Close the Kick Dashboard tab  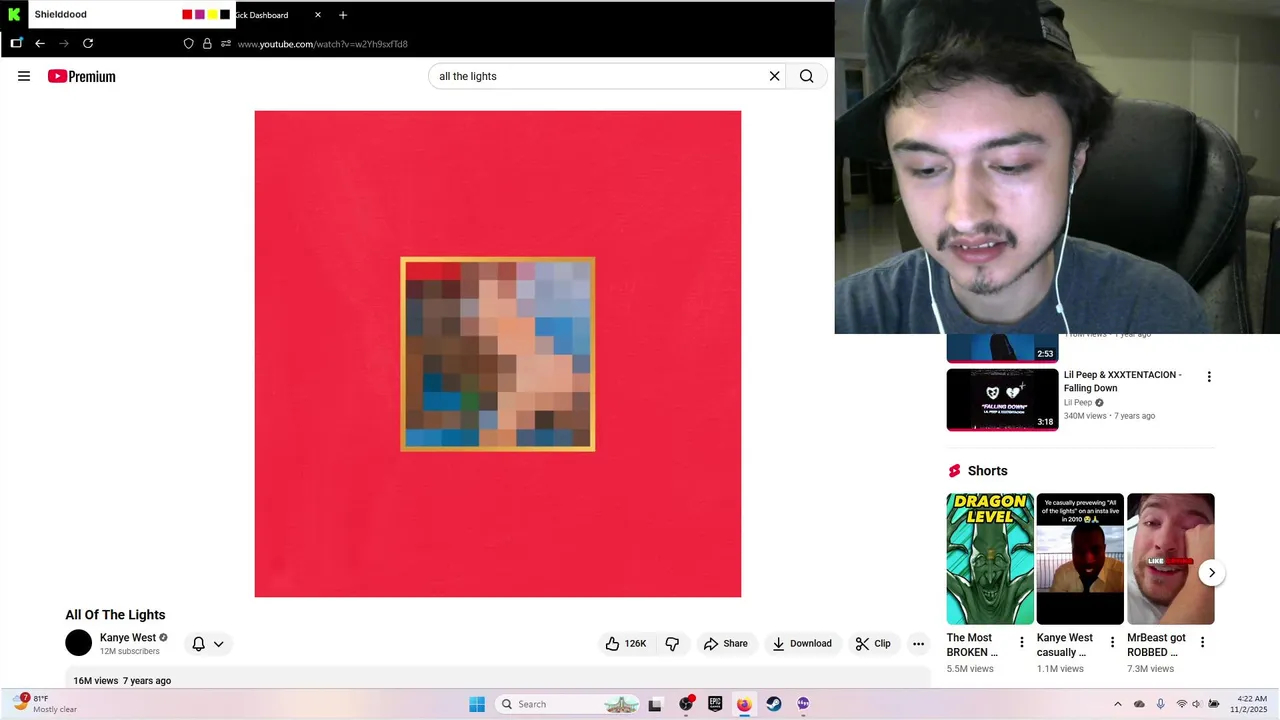coord(318,15)
